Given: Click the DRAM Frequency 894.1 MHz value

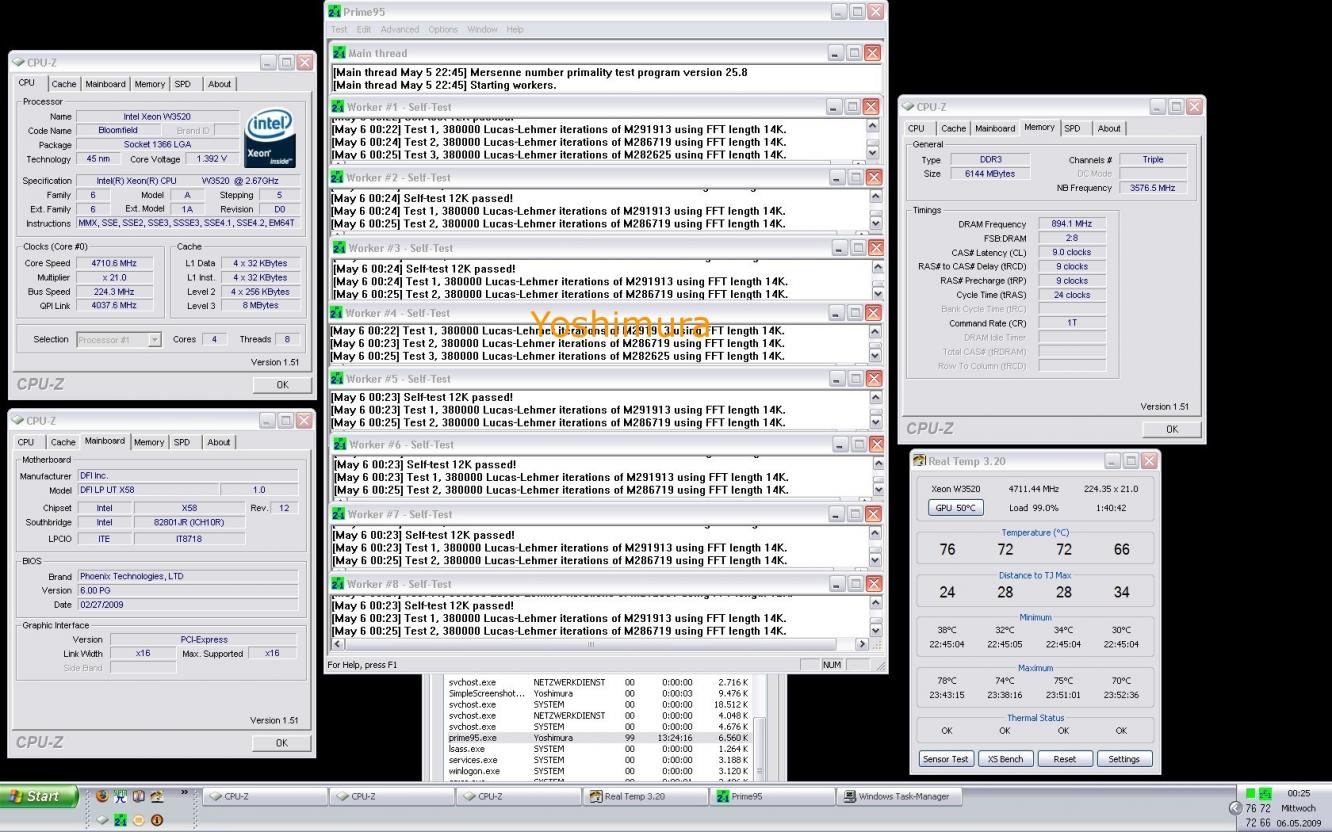Looking at the screenshot, I should click(1071, 224).
